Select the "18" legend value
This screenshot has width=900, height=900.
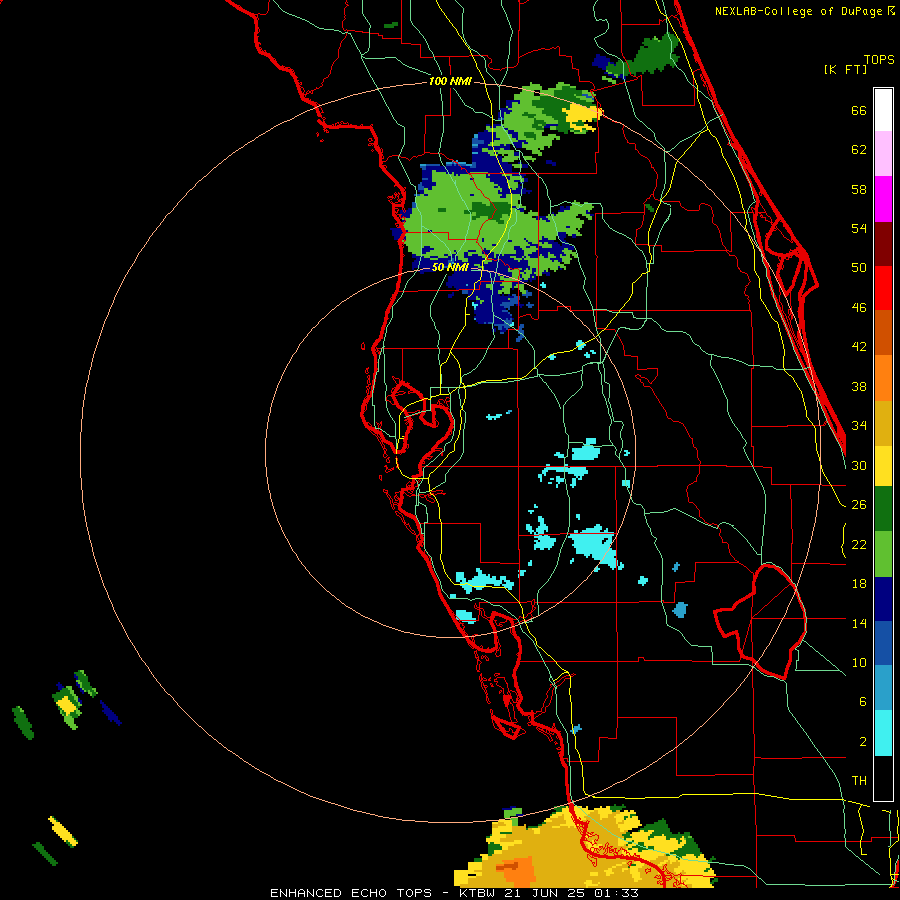pyautogui.click(x=859, y=584)
